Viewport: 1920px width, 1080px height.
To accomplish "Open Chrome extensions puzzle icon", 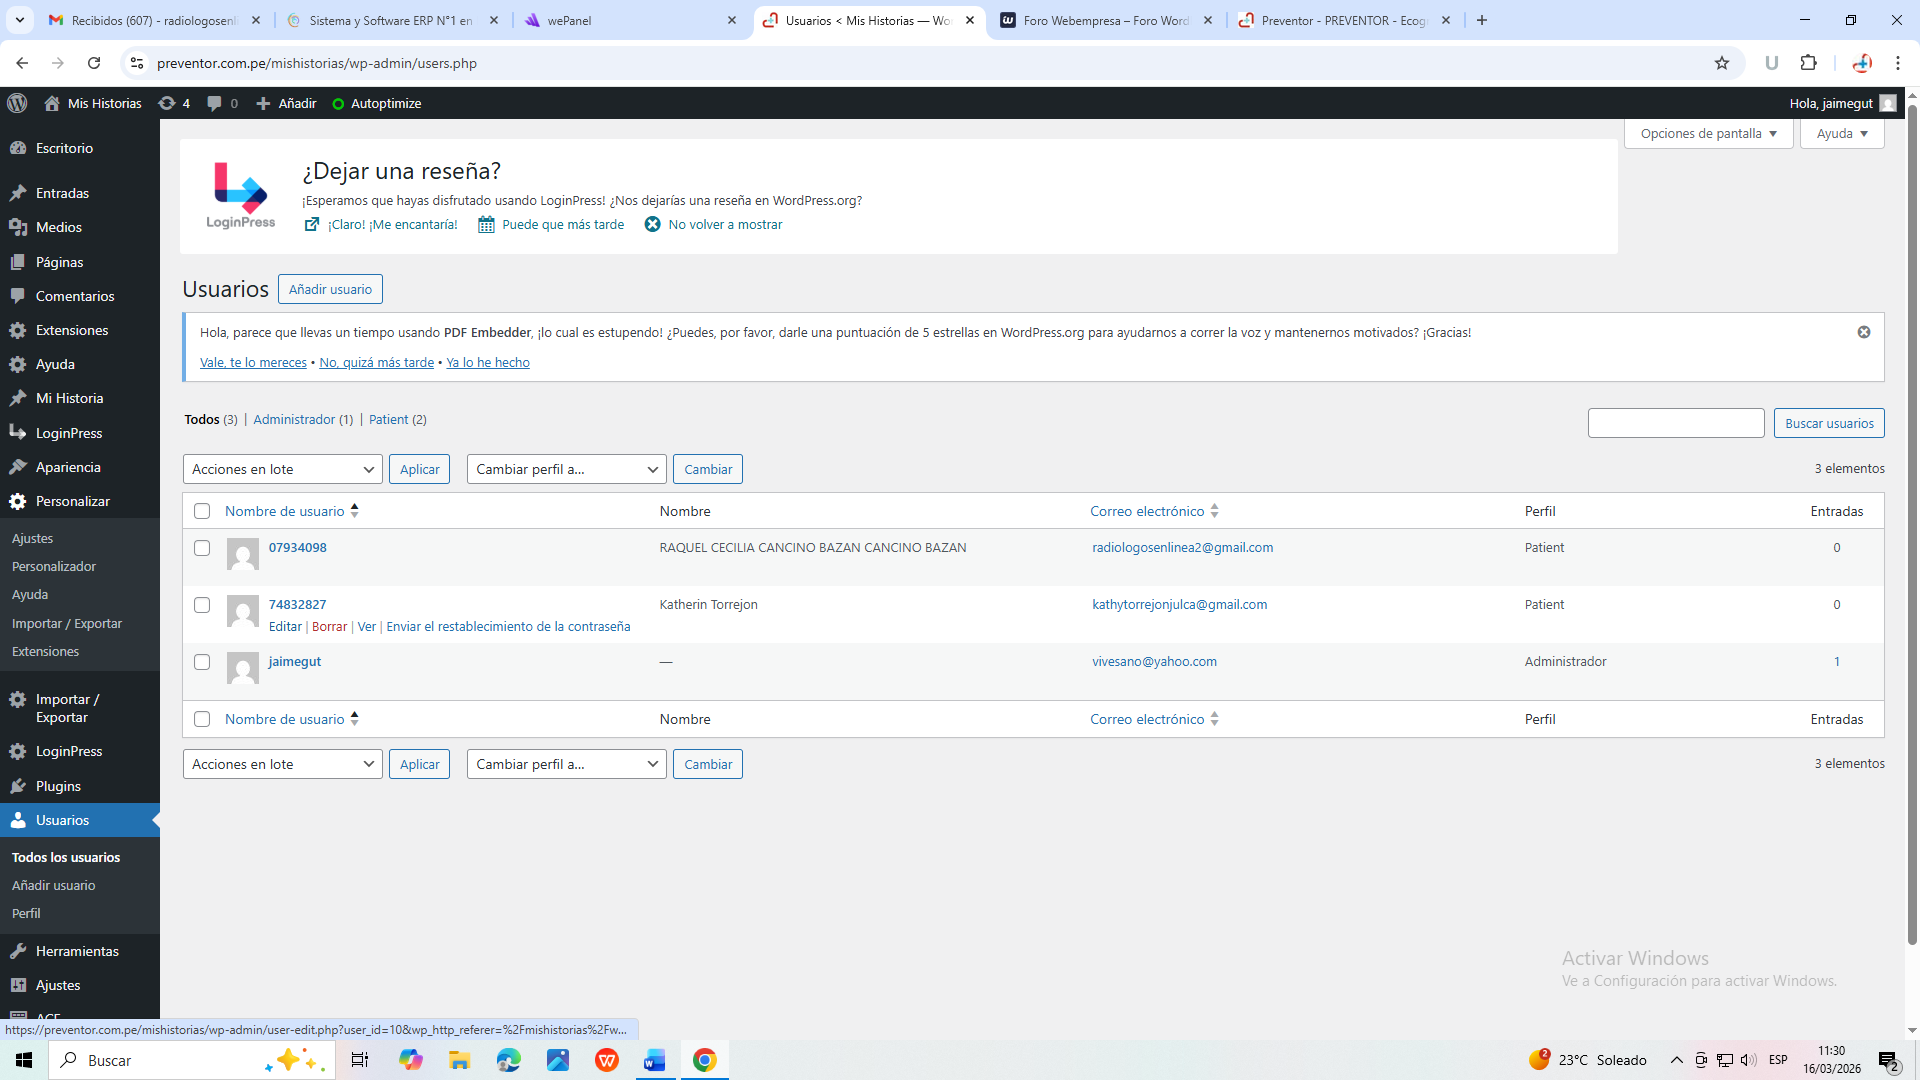I will tap(1808, 63).
